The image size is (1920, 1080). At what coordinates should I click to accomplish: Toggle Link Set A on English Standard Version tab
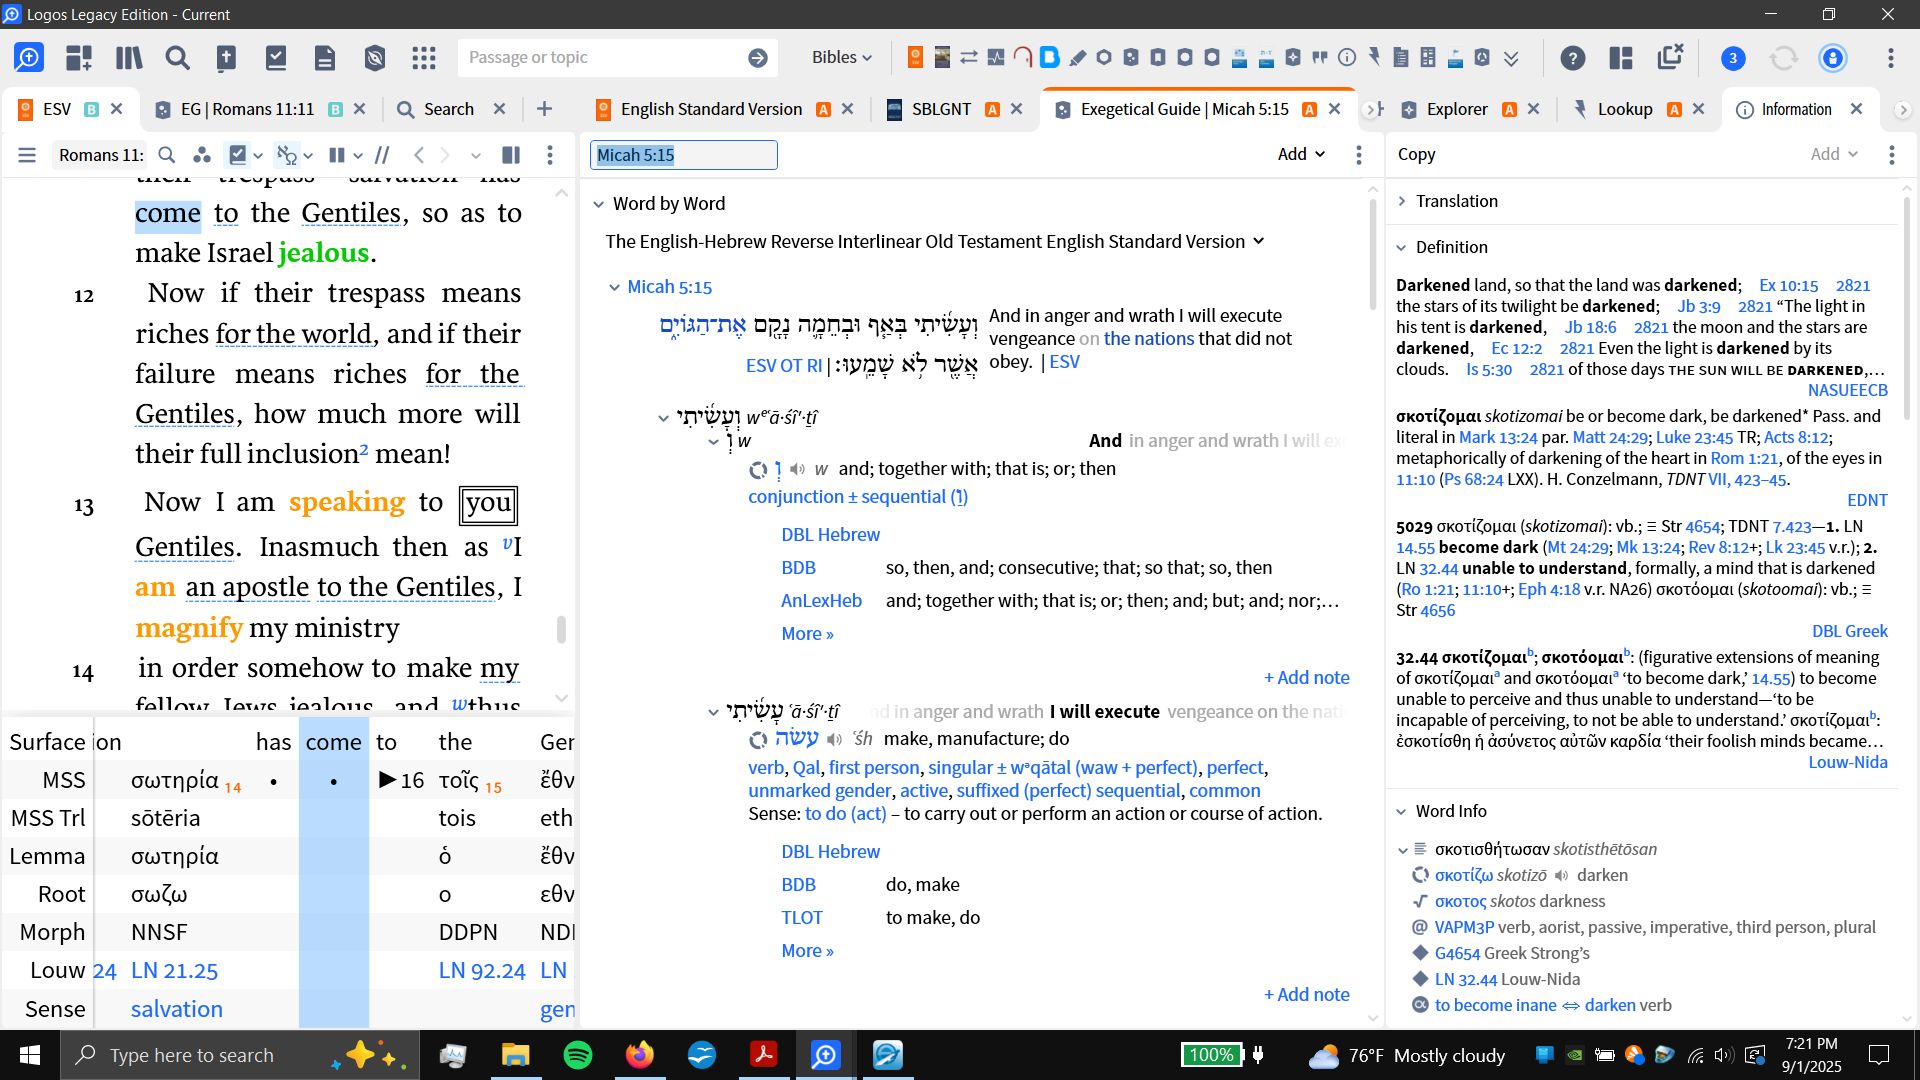823,109
